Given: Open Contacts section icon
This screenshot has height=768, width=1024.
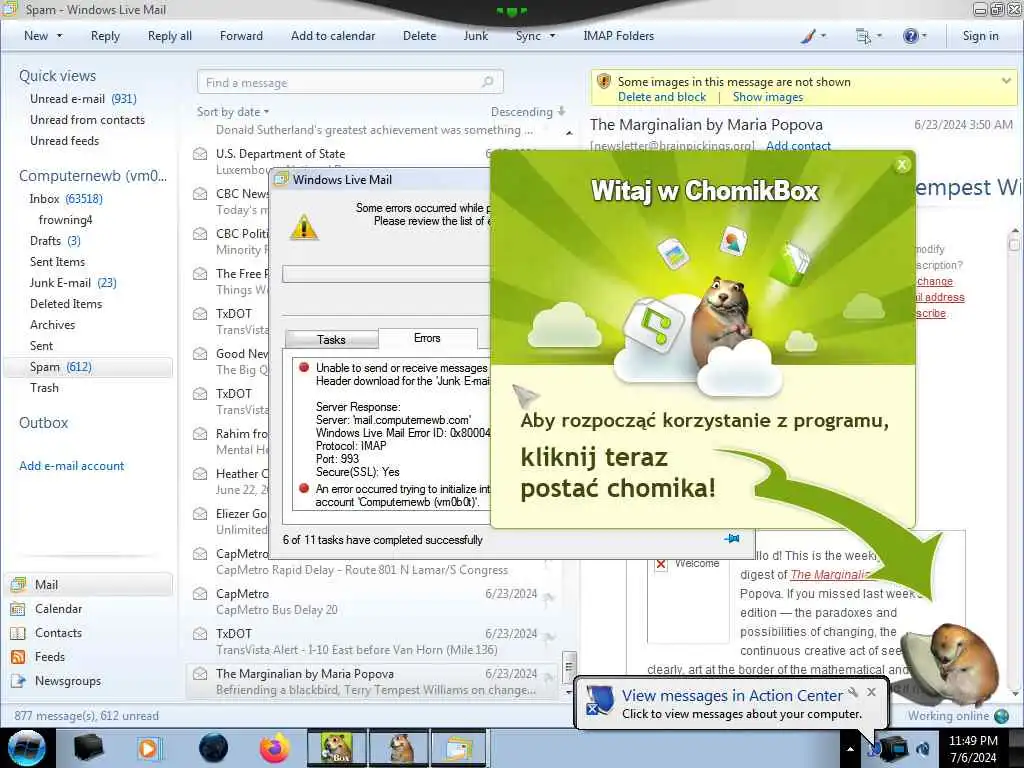Looking at the screenshot, I should point(18,633).
